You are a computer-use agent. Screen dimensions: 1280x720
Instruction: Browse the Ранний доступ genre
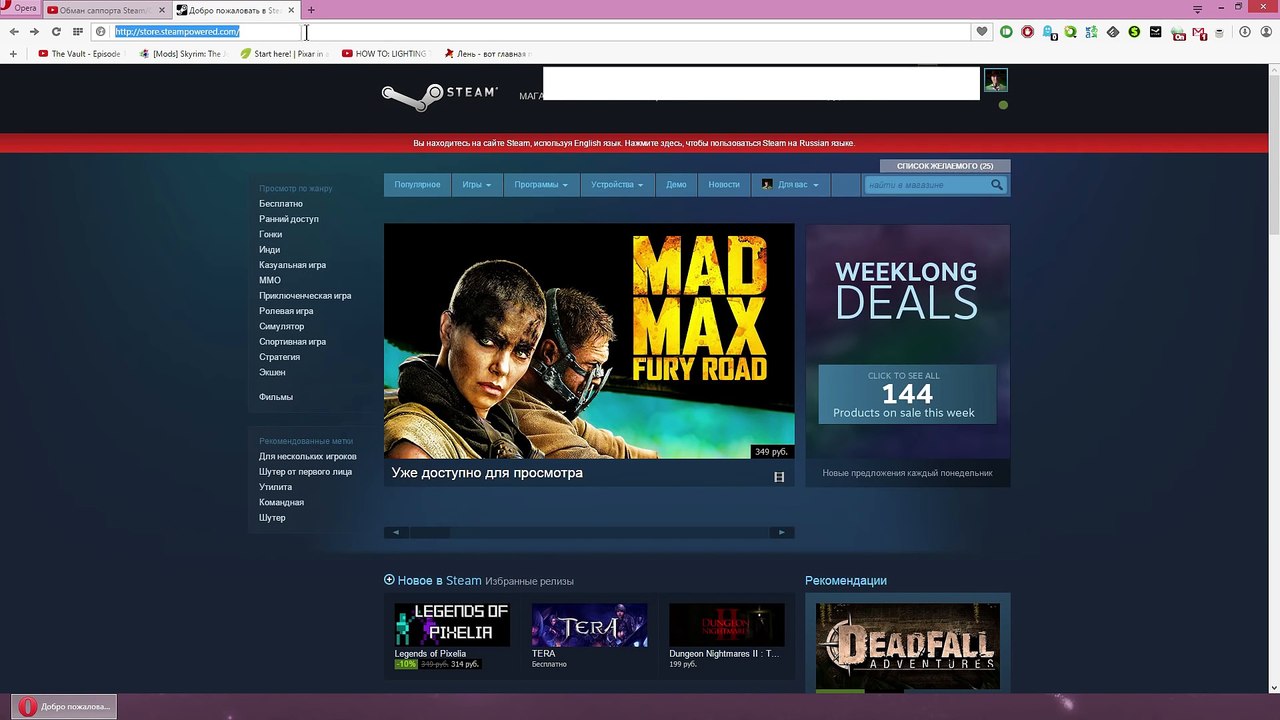tap(289, 219)
